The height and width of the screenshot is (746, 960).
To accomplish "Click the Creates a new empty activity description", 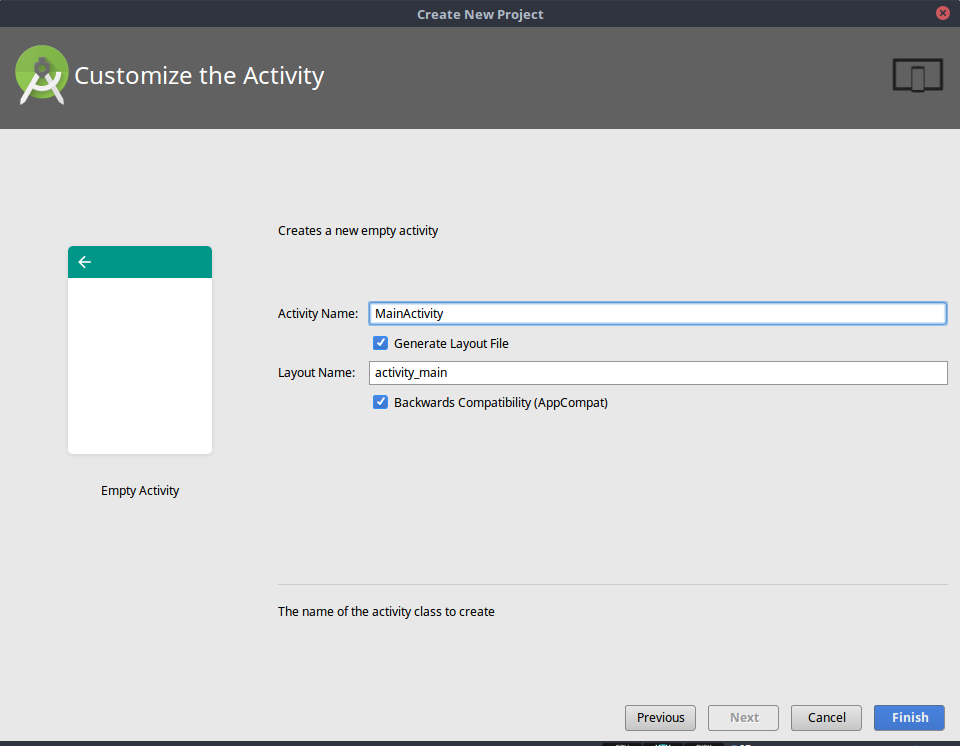I will 358,230.
